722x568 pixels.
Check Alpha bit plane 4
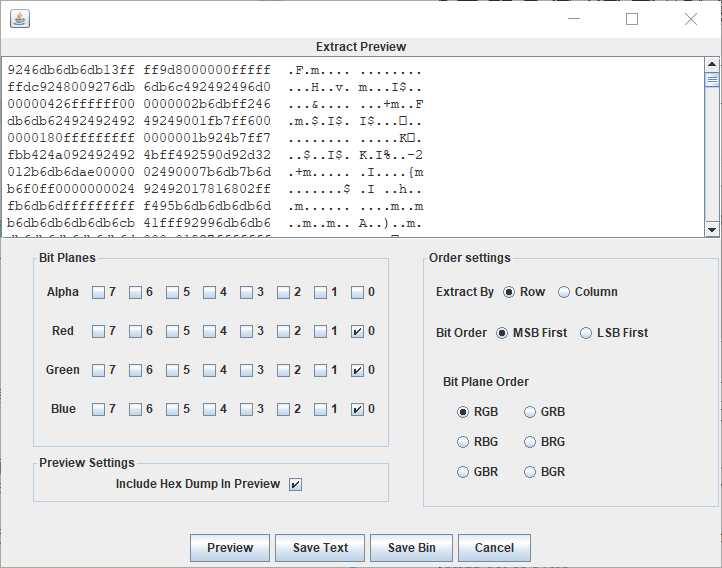click(209, 292)
